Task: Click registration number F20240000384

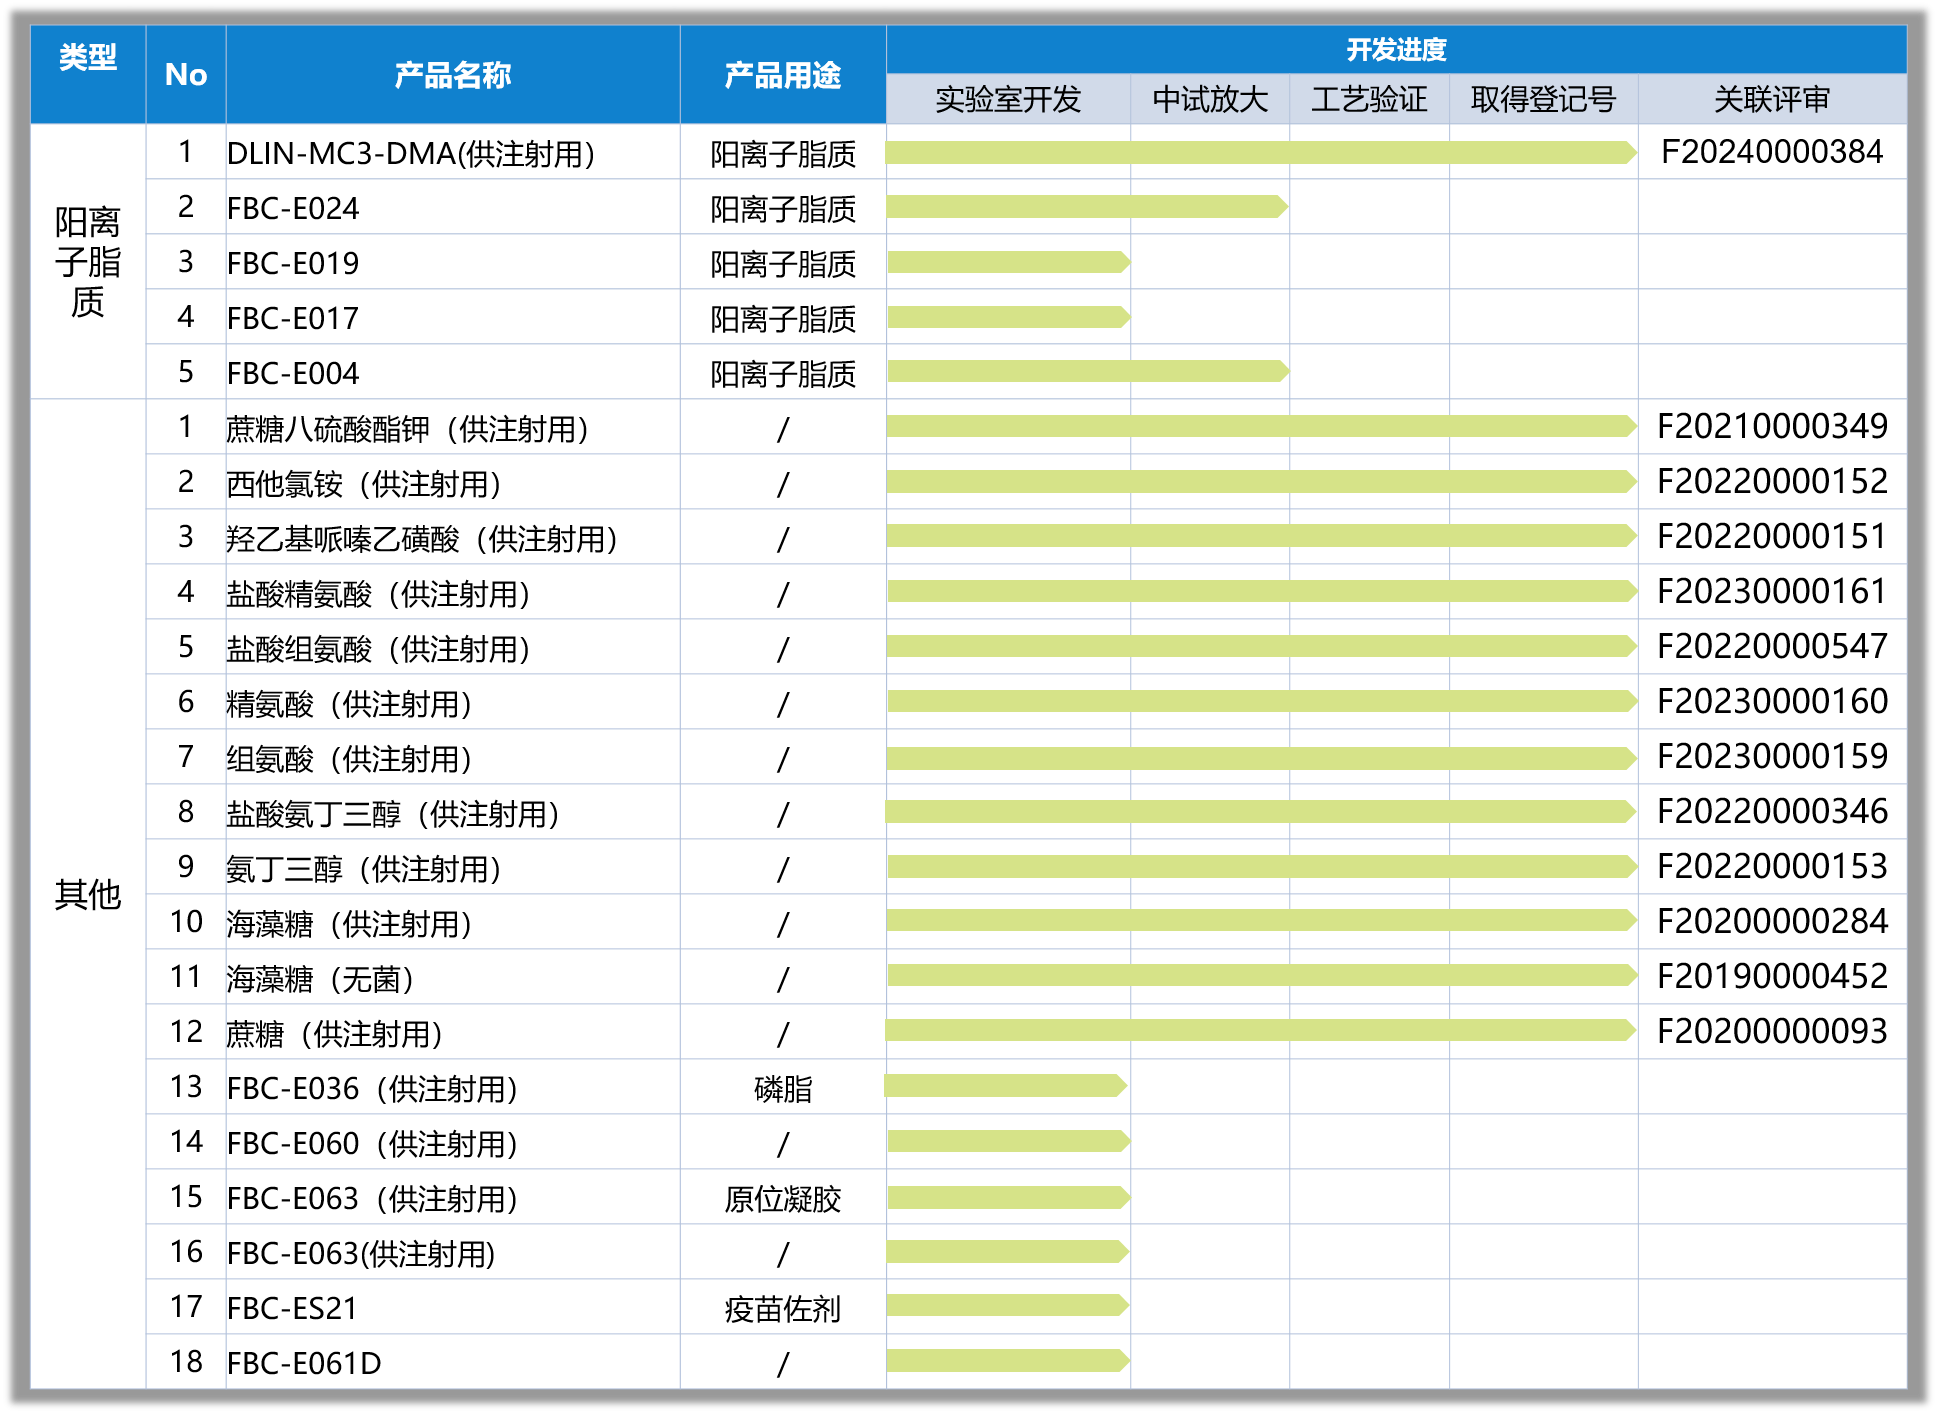Action: tap(1771, 152)
